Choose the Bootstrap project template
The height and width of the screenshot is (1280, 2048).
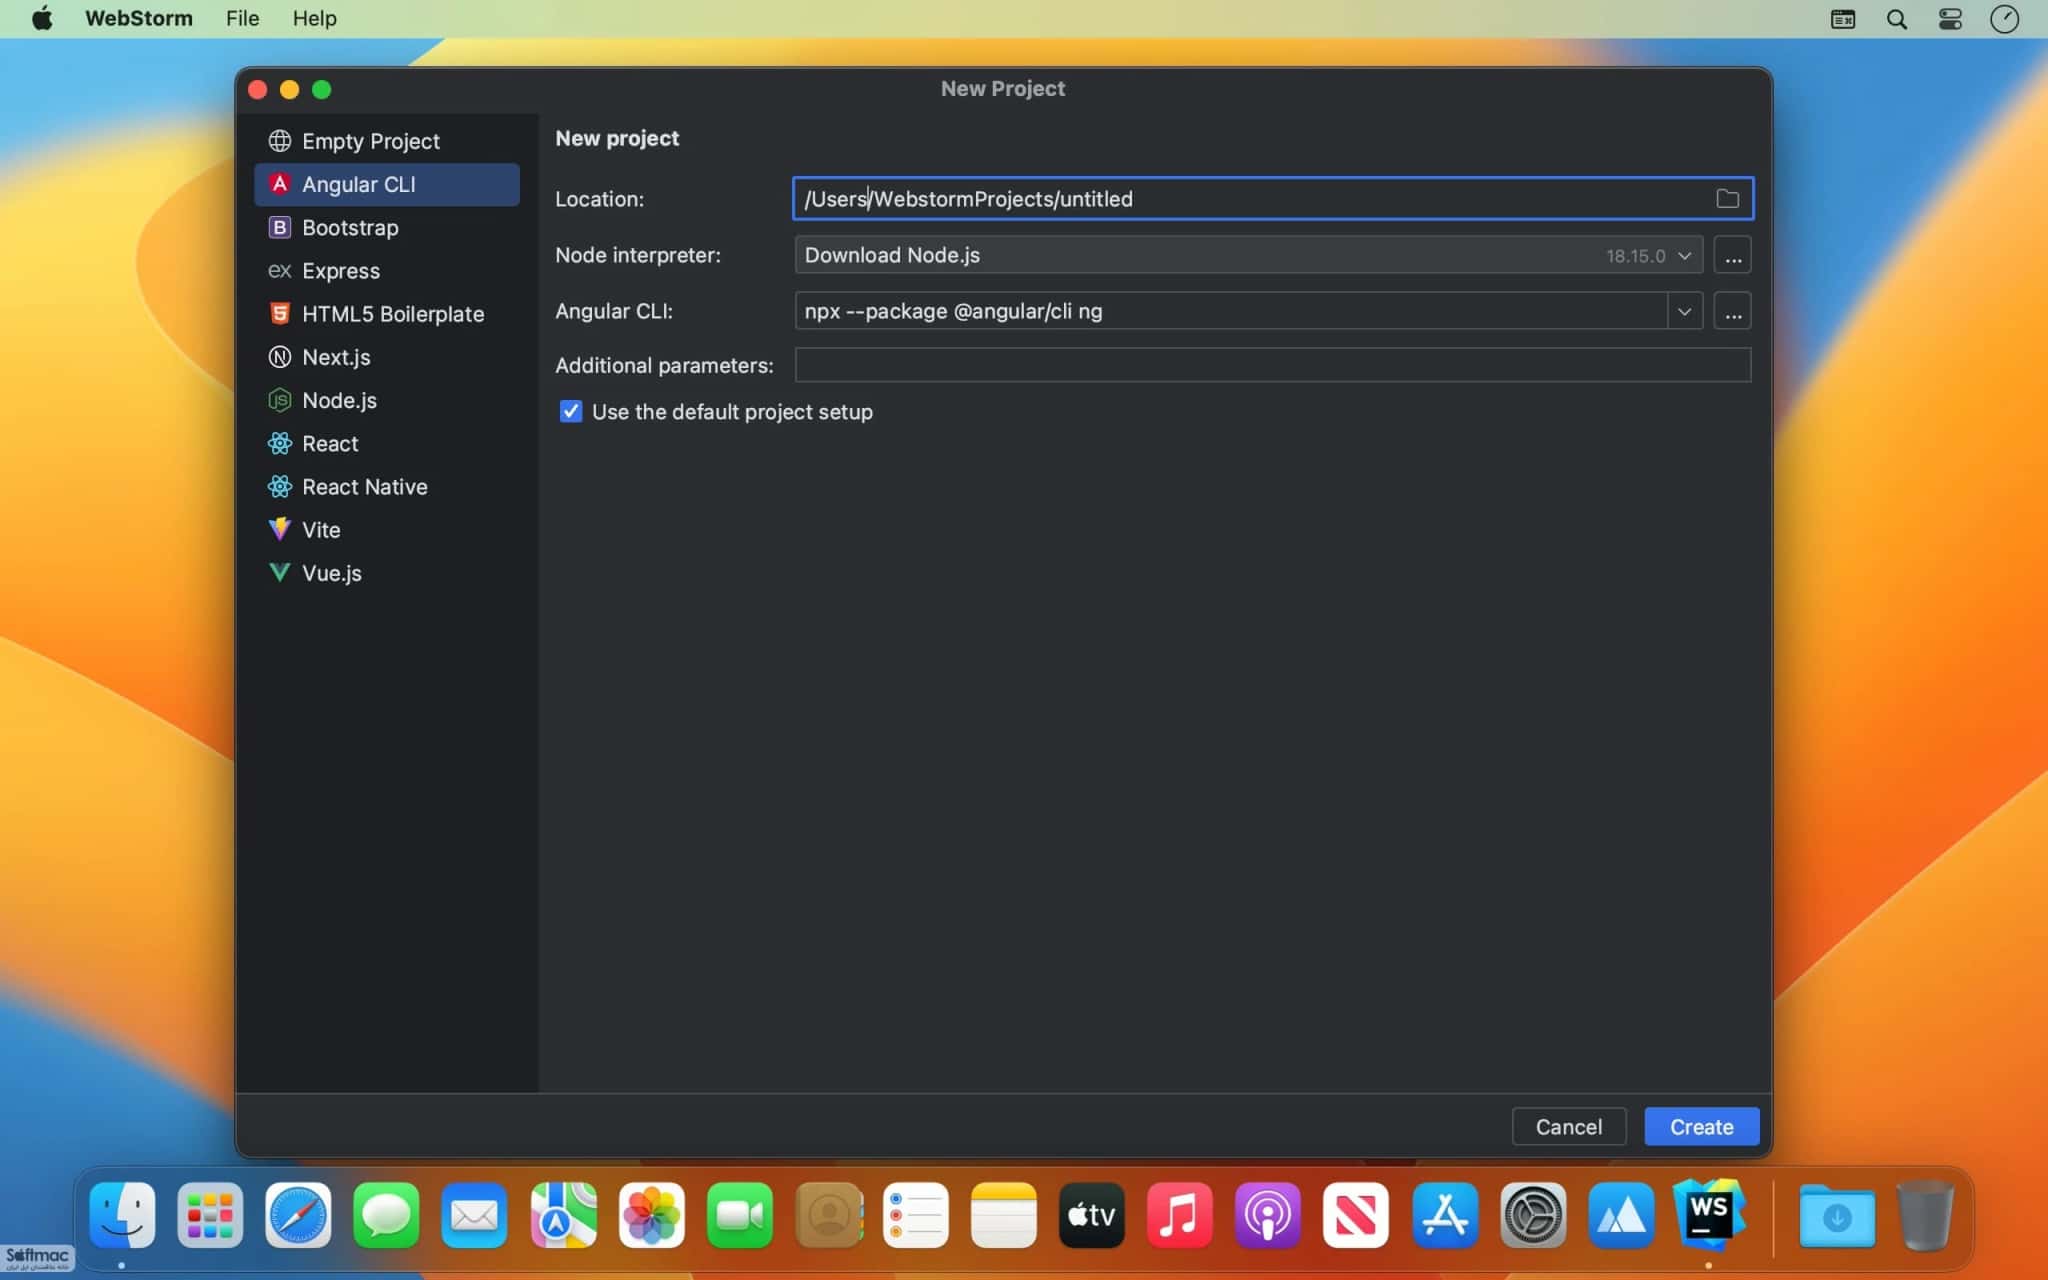click(x=387, y=227)
